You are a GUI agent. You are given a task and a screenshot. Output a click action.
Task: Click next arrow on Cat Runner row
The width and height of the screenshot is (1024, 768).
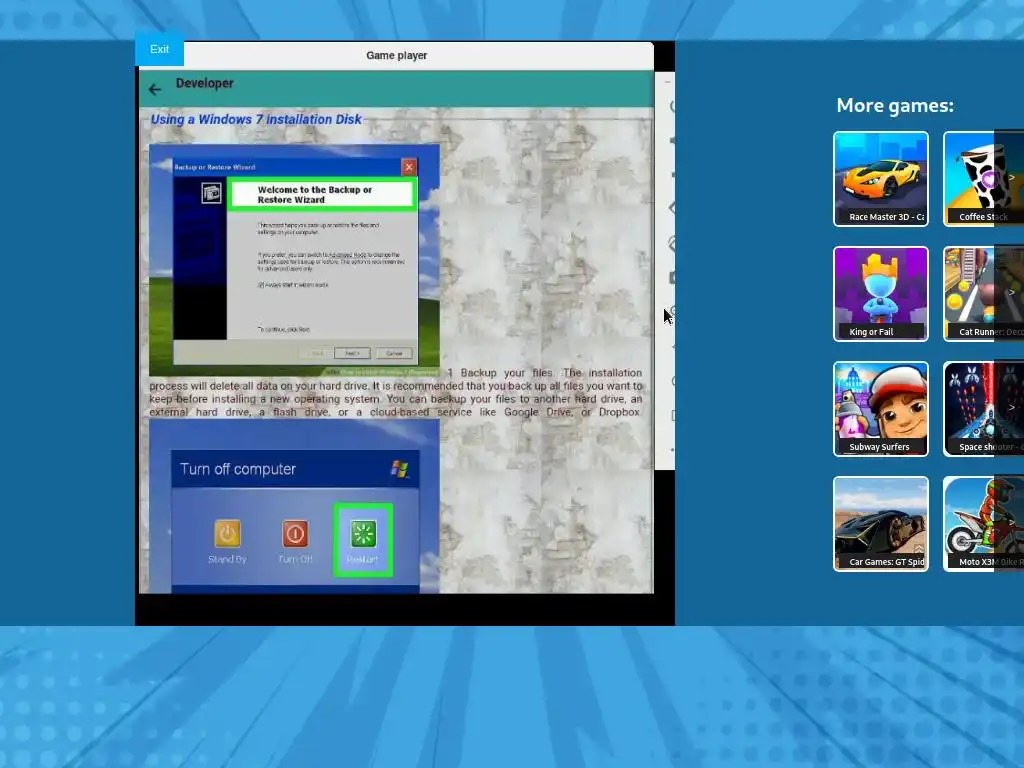click(1011, 293)
